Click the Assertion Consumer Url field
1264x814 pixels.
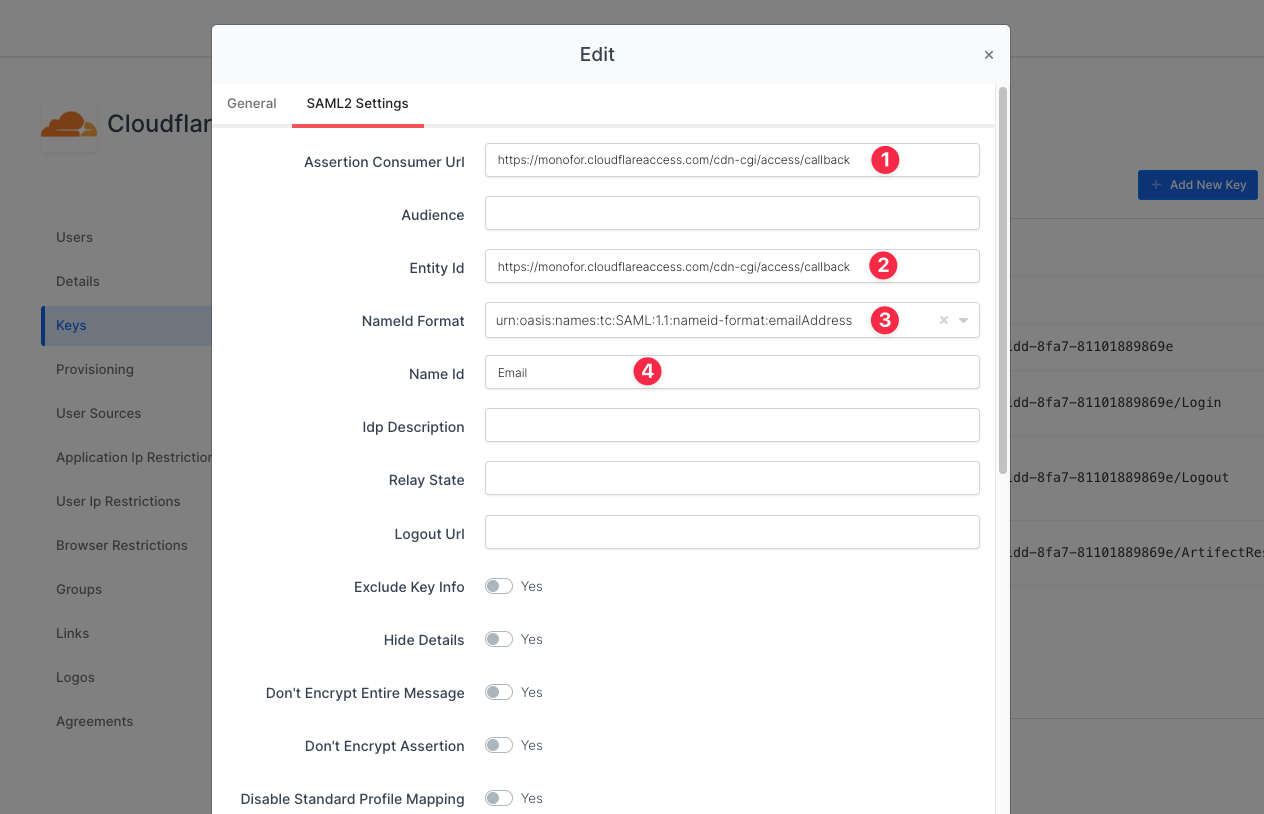[680, 160]
